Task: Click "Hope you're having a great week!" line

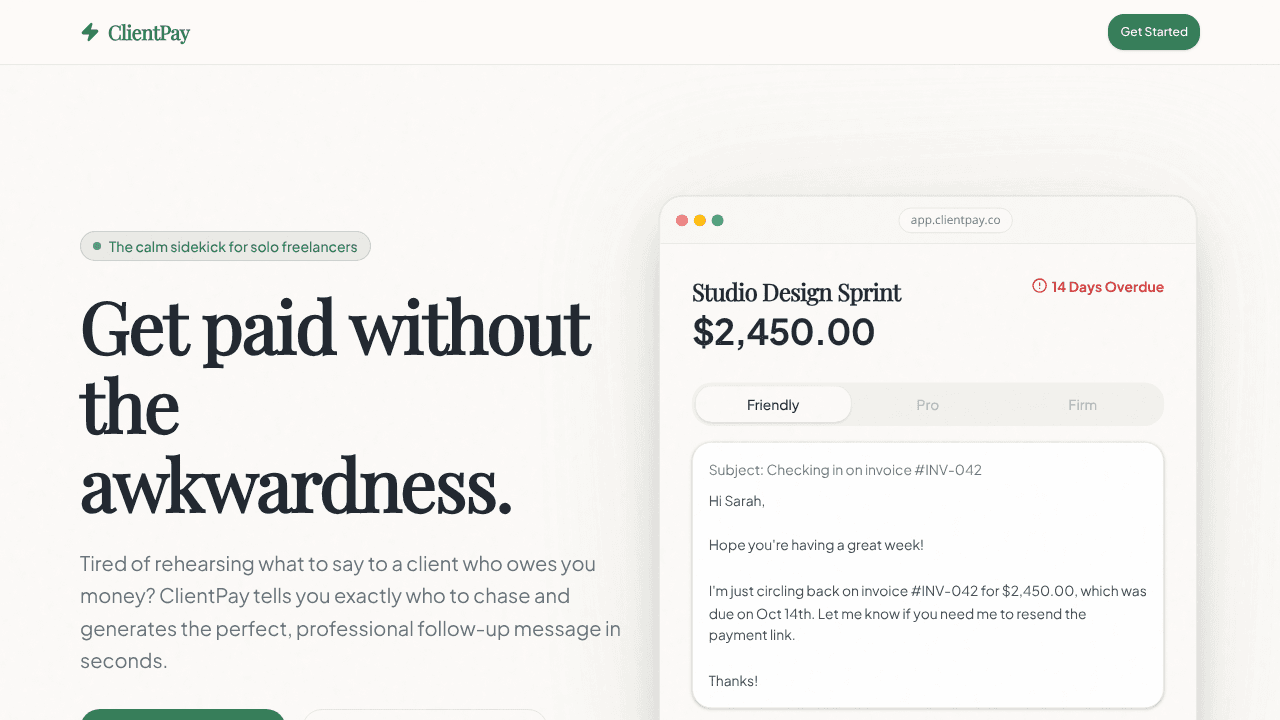Action: point(816,545)
